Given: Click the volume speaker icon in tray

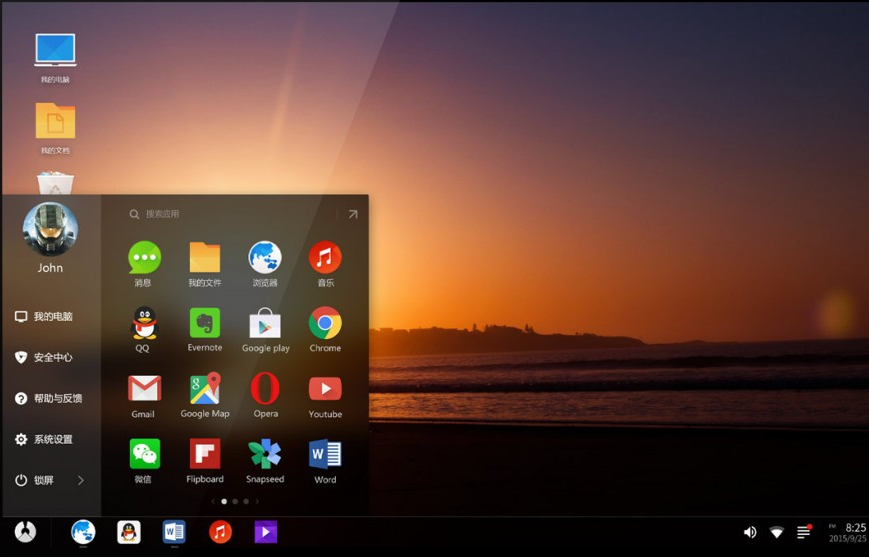Looking at the screenshot, I should pyautogui.click(x=750, y=533).
